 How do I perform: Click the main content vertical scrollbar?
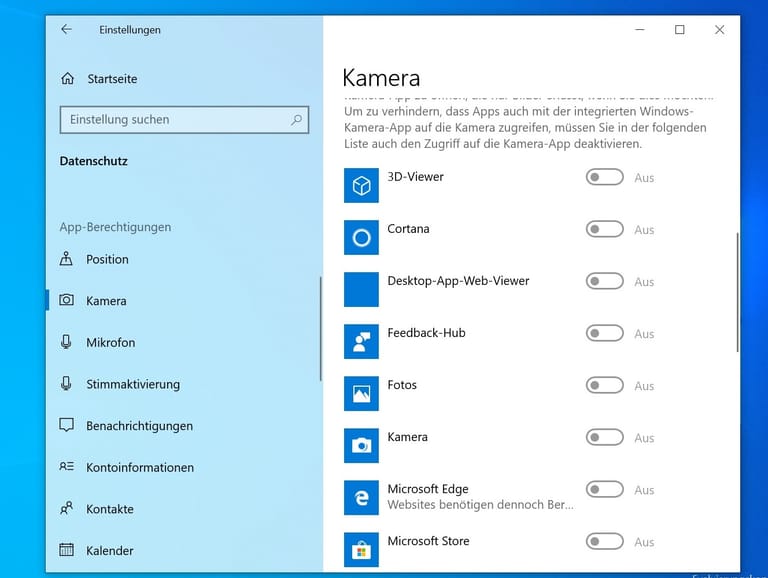737,292
